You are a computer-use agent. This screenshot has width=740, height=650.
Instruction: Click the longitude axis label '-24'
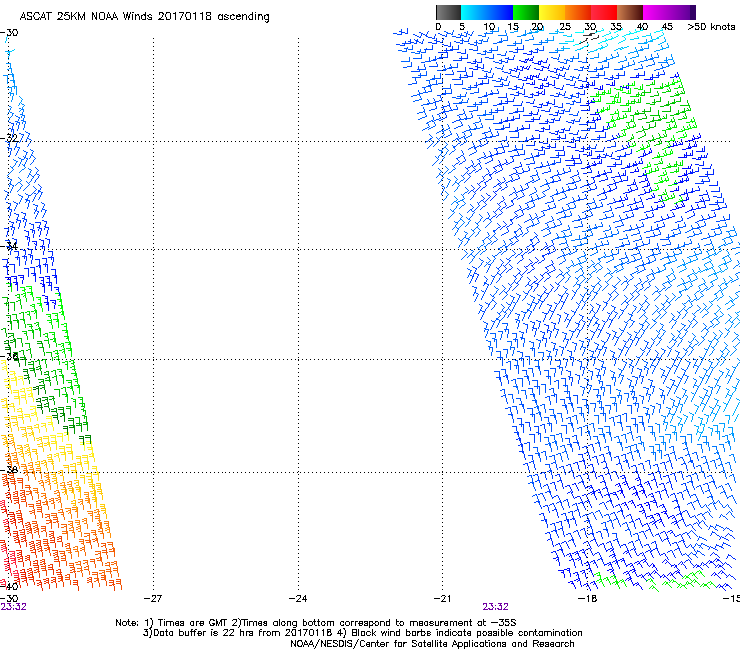pyautogui.click(x=298, y=599)
